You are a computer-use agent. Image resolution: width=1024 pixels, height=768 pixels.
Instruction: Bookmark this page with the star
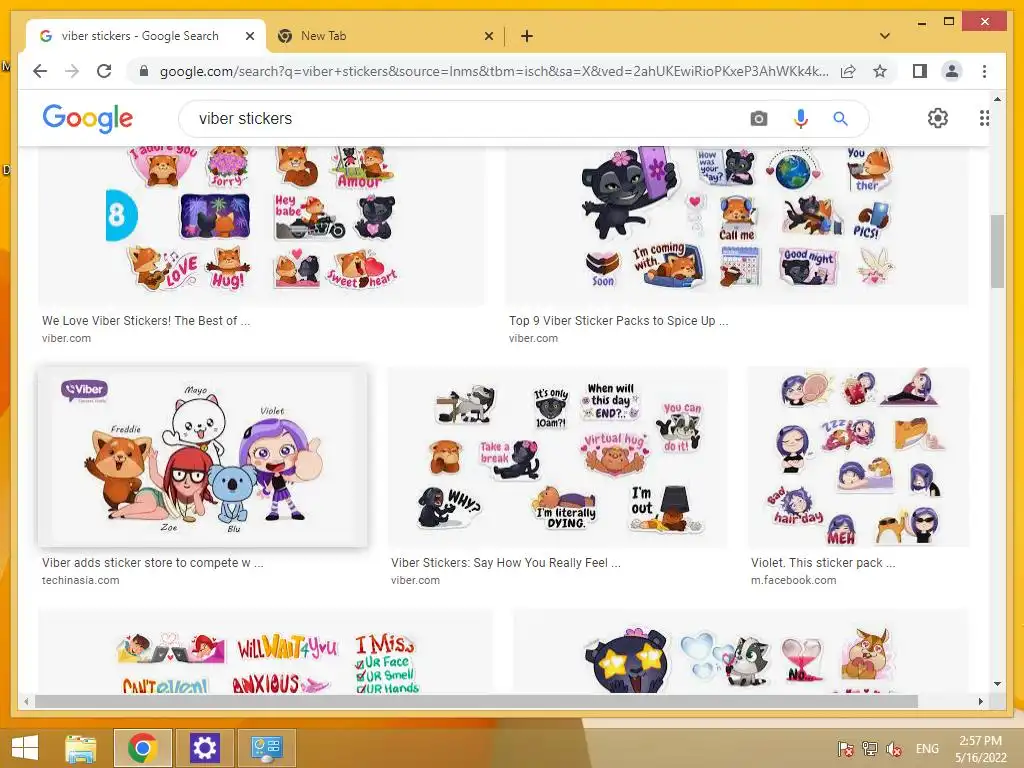tap(880, 71)
